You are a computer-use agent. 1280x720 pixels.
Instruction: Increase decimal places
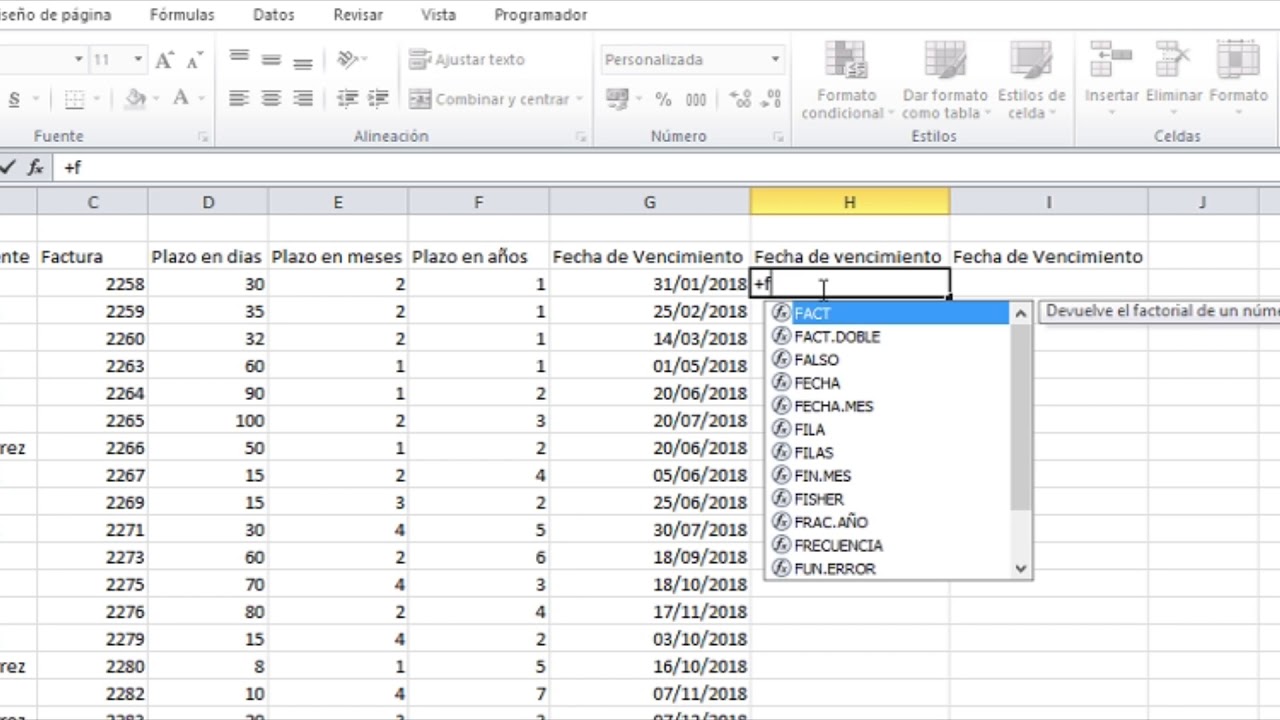tap(740, 98)
